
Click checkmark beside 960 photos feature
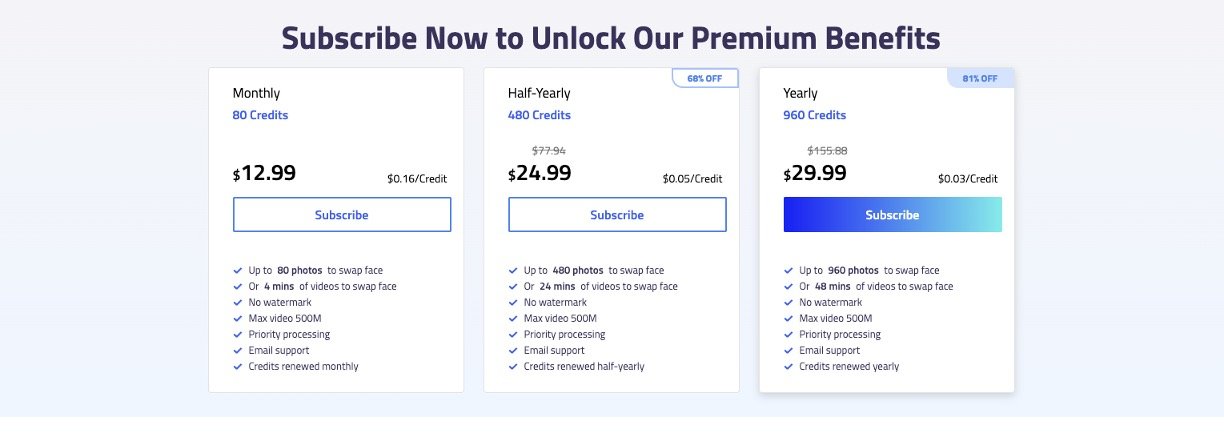[788, 271]
